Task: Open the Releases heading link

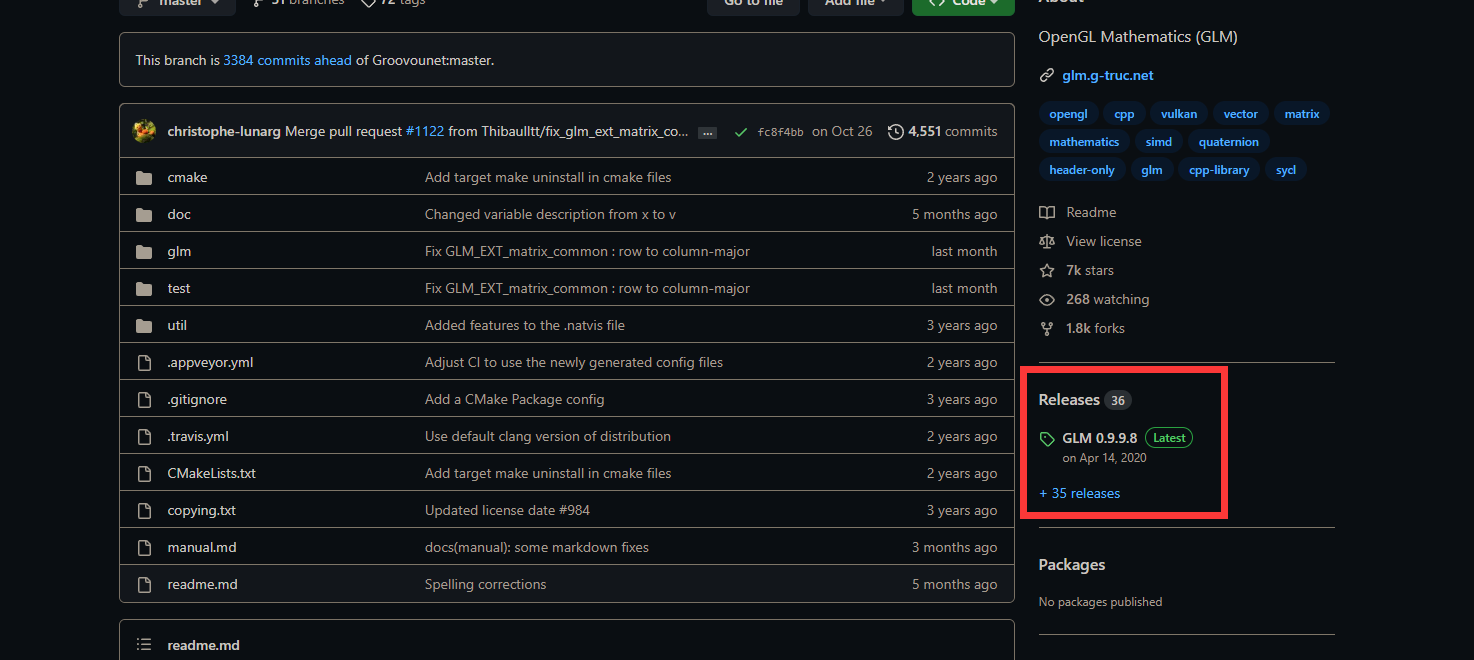Action: click(x=1069, y=399)
